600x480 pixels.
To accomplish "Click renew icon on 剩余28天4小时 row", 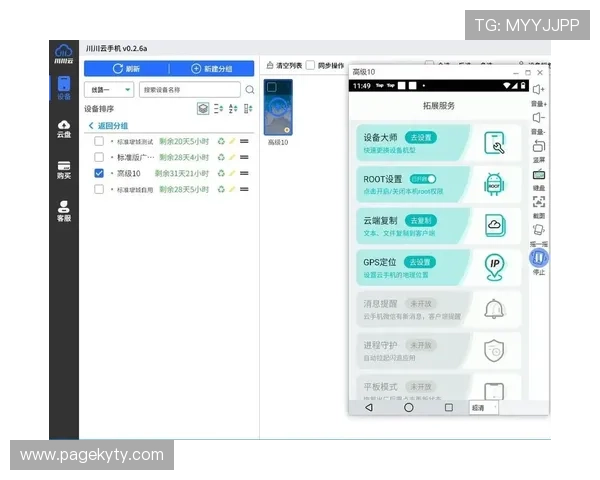I will [x=221, y=157].
